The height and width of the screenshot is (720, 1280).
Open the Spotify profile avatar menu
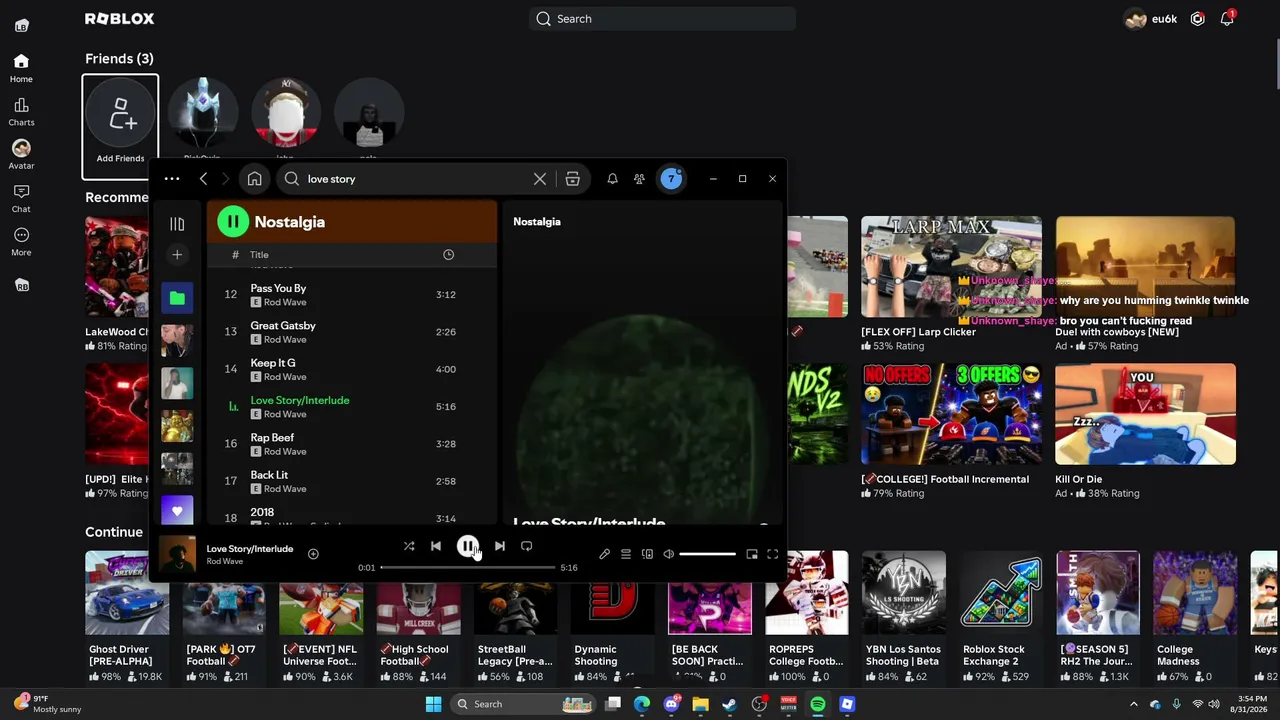coord(671,179)
